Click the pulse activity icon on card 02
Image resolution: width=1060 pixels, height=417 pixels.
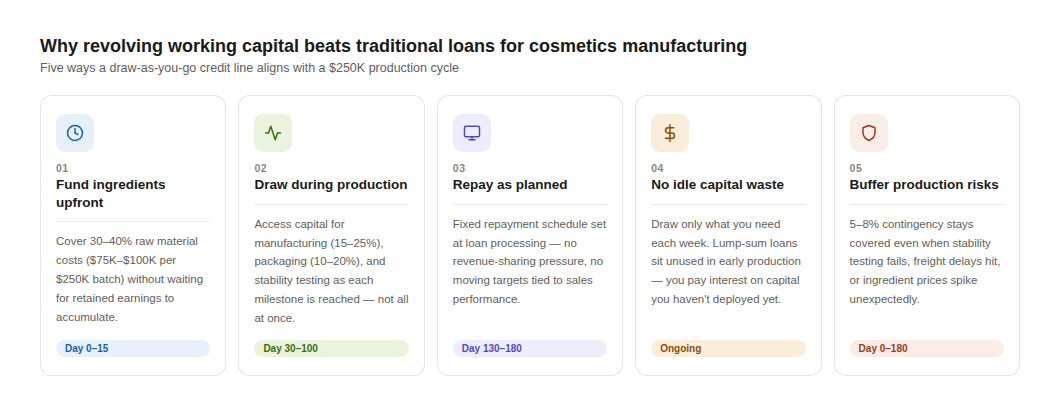coord(273,133)
